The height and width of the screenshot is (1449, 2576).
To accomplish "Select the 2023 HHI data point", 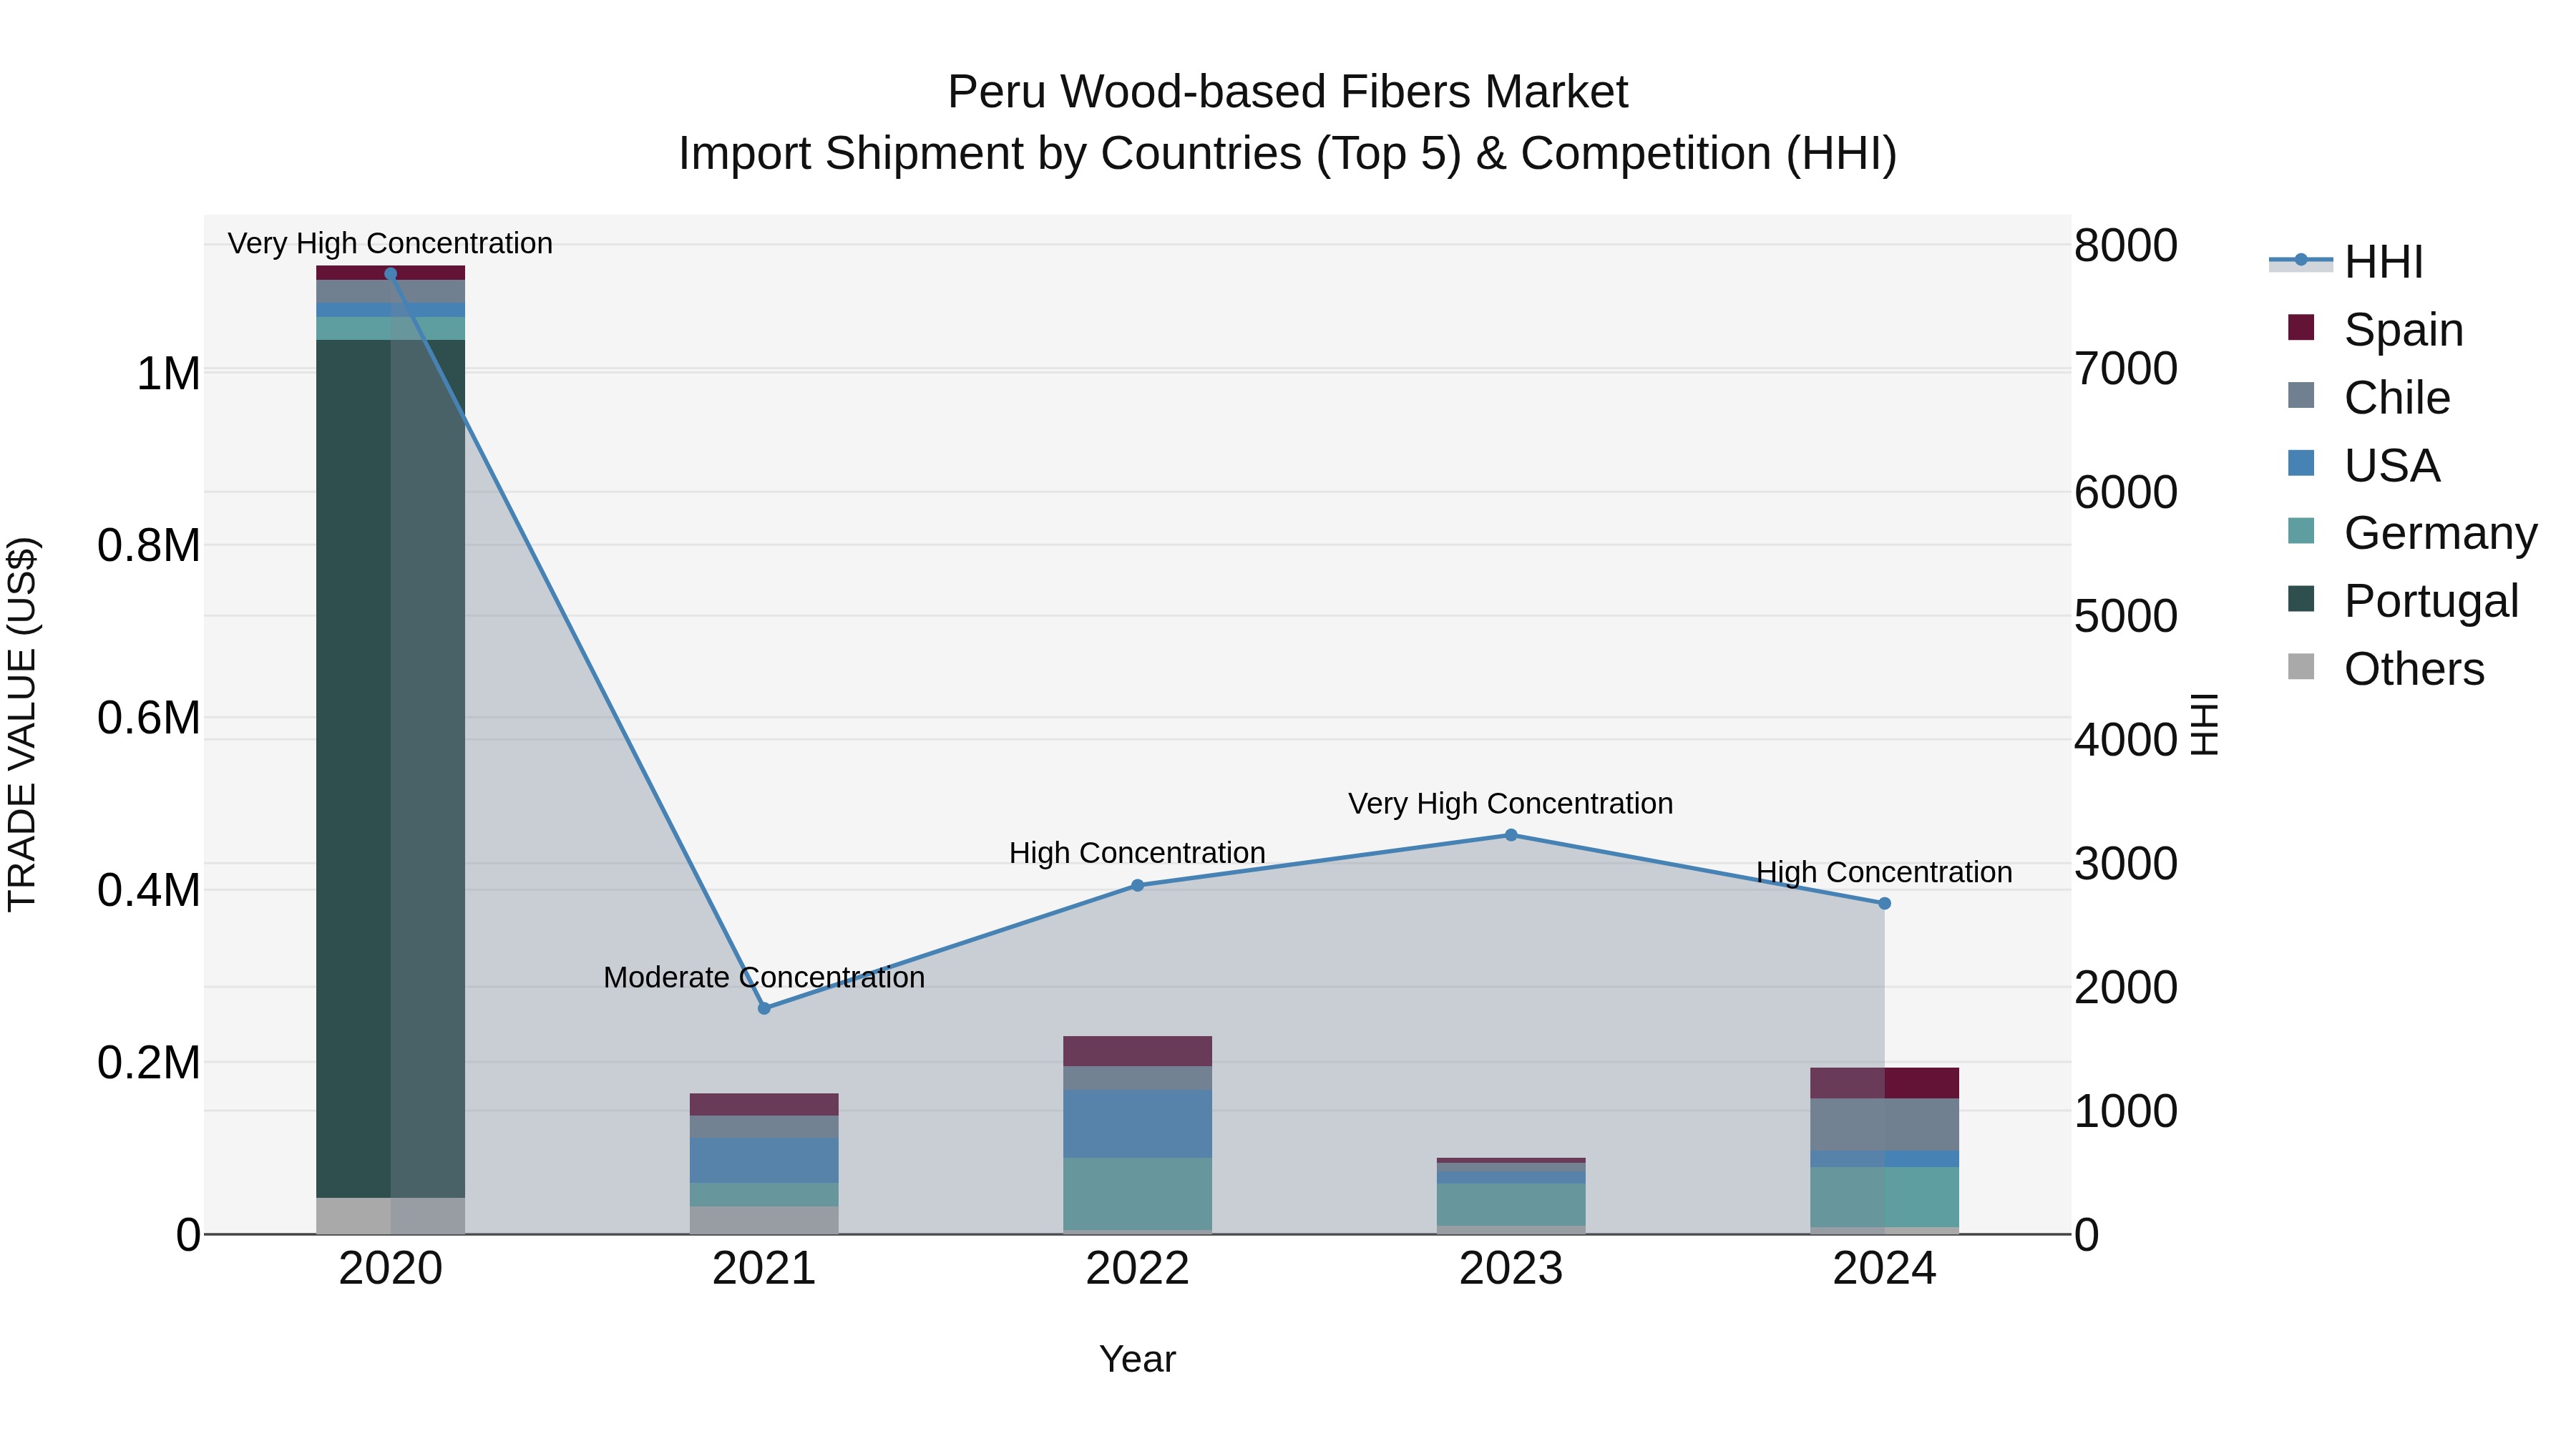I will pos(1511,835).
